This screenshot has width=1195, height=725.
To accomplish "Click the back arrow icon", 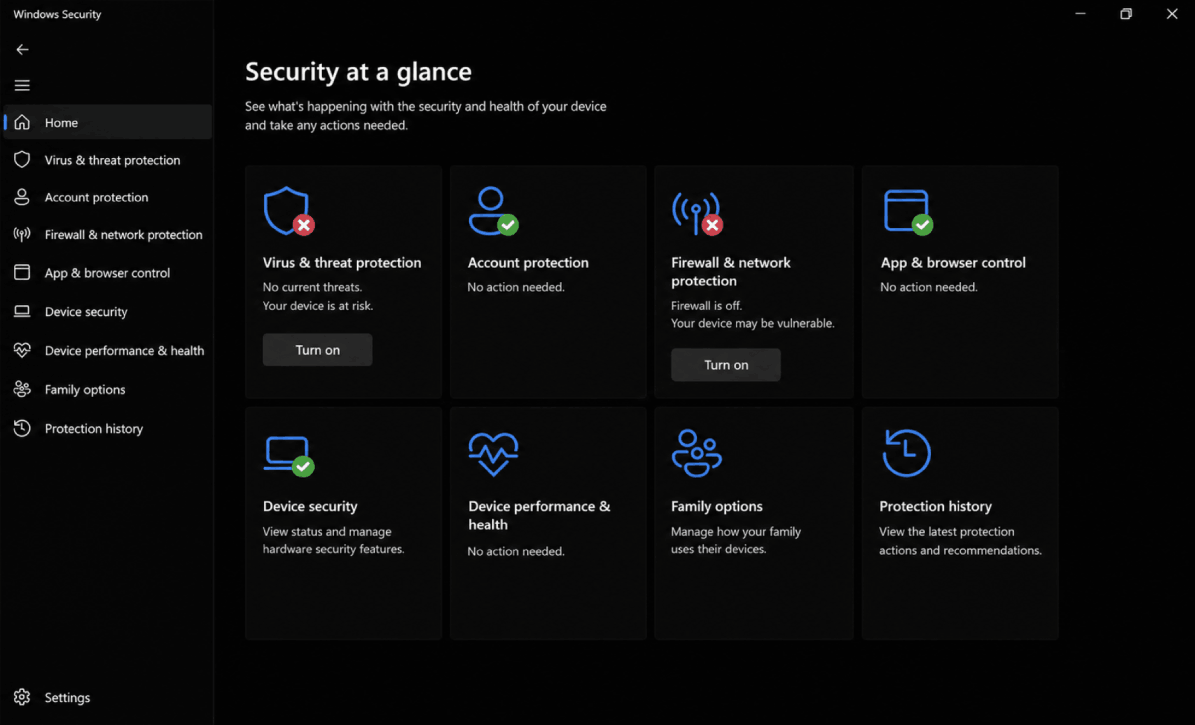I will coord(22,50).
